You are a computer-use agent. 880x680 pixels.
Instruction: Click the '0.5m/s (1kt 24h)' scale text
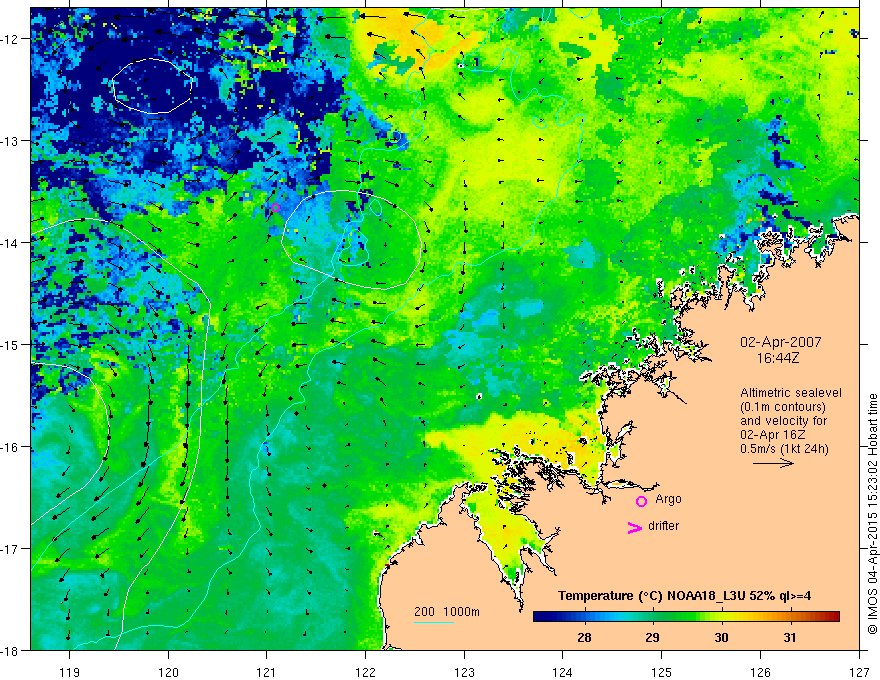click(x=784, y=449)
